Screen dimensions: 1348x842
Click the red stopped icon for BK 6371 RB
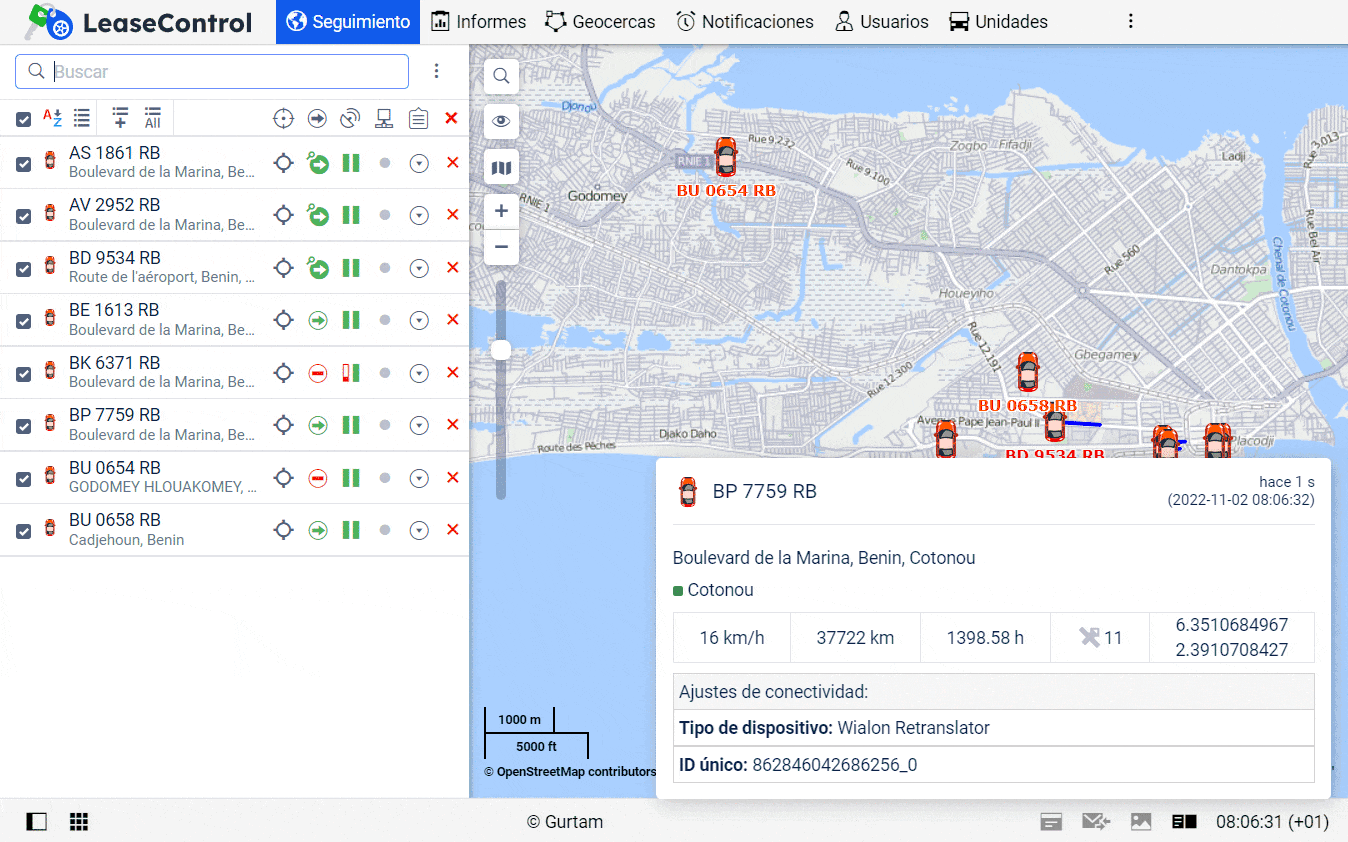click(318, 373)
